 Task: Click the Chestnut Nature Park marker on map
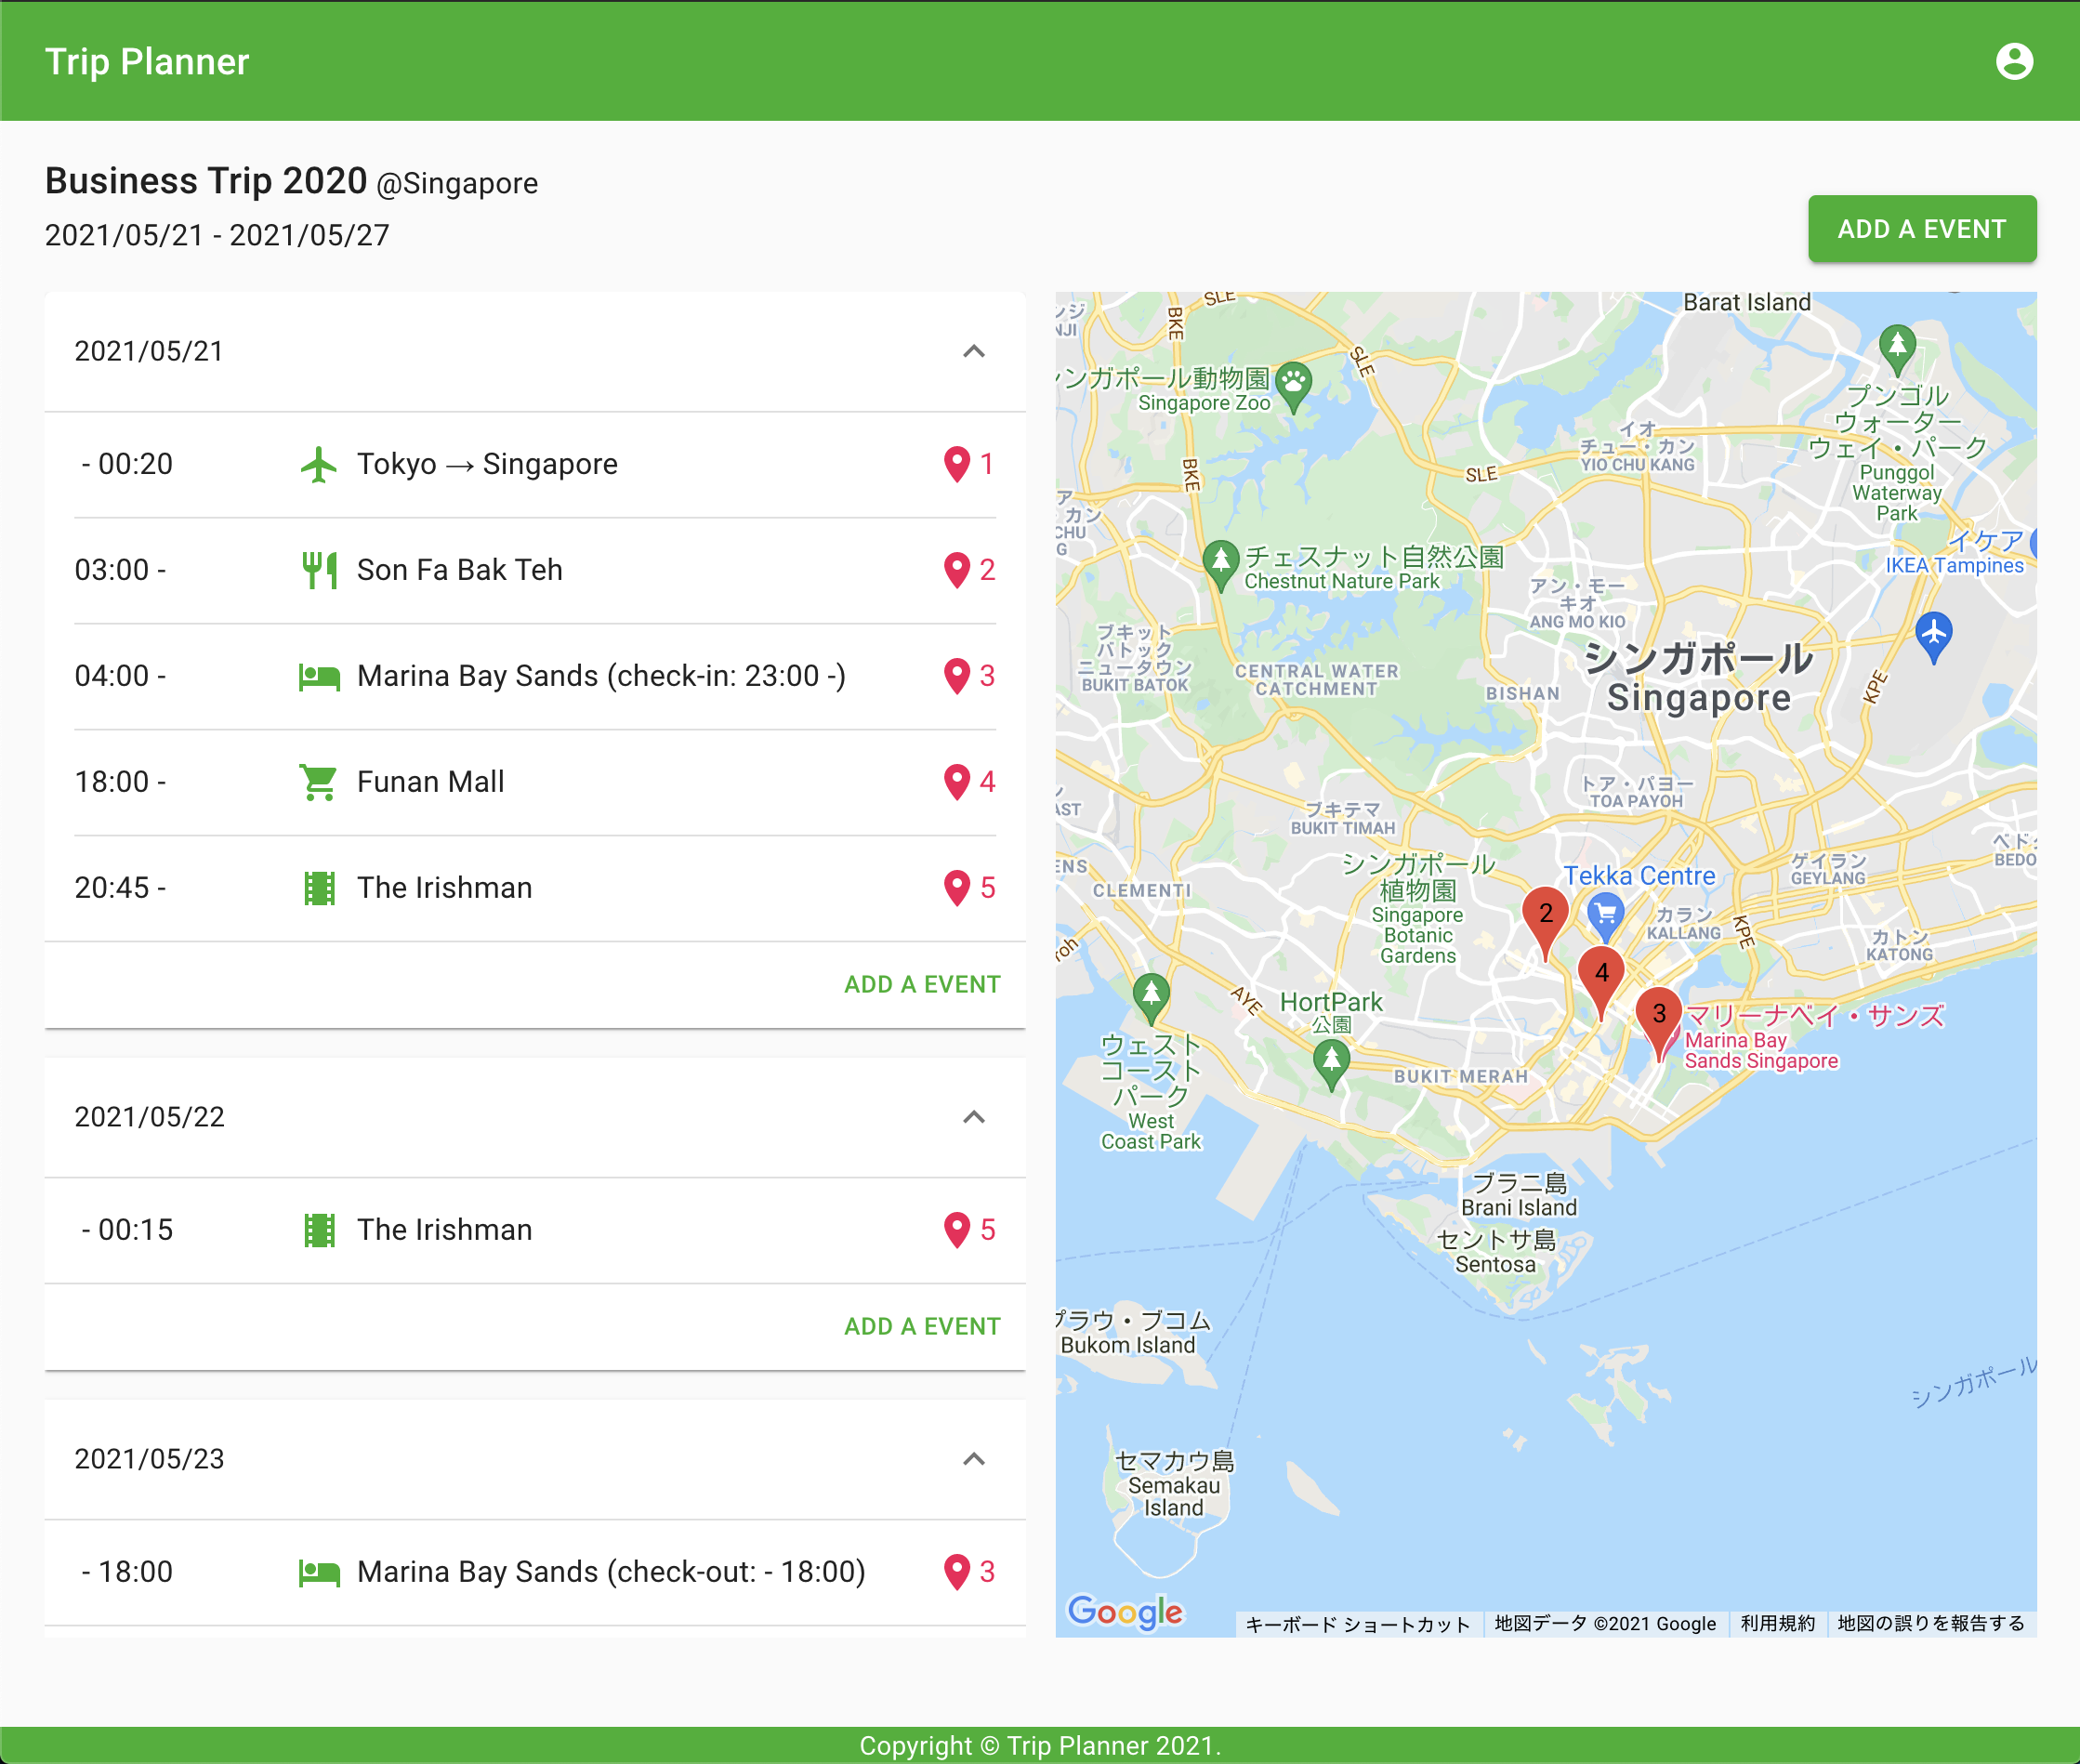[1220, 564]
